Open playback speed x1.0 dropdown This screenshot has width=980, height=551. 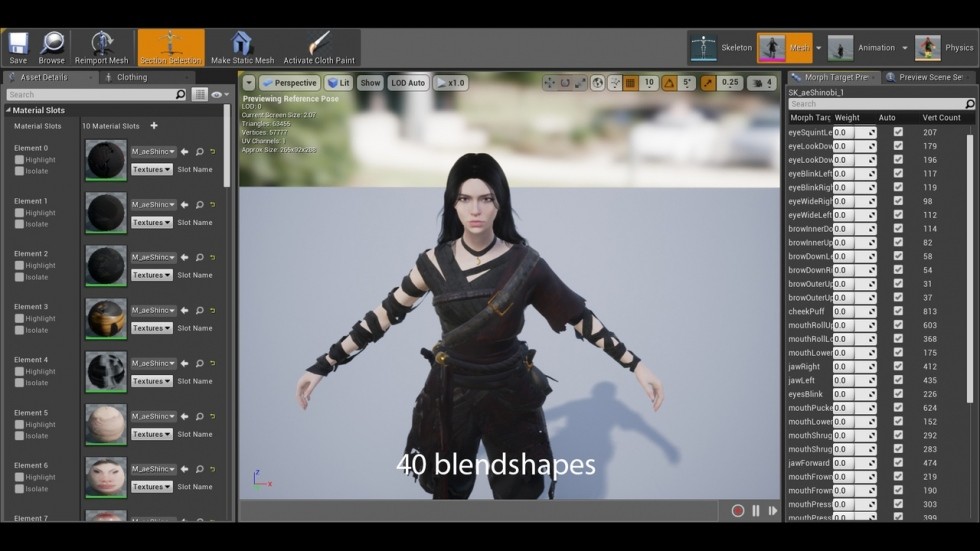pyautogui.click(x=451, y=82)
